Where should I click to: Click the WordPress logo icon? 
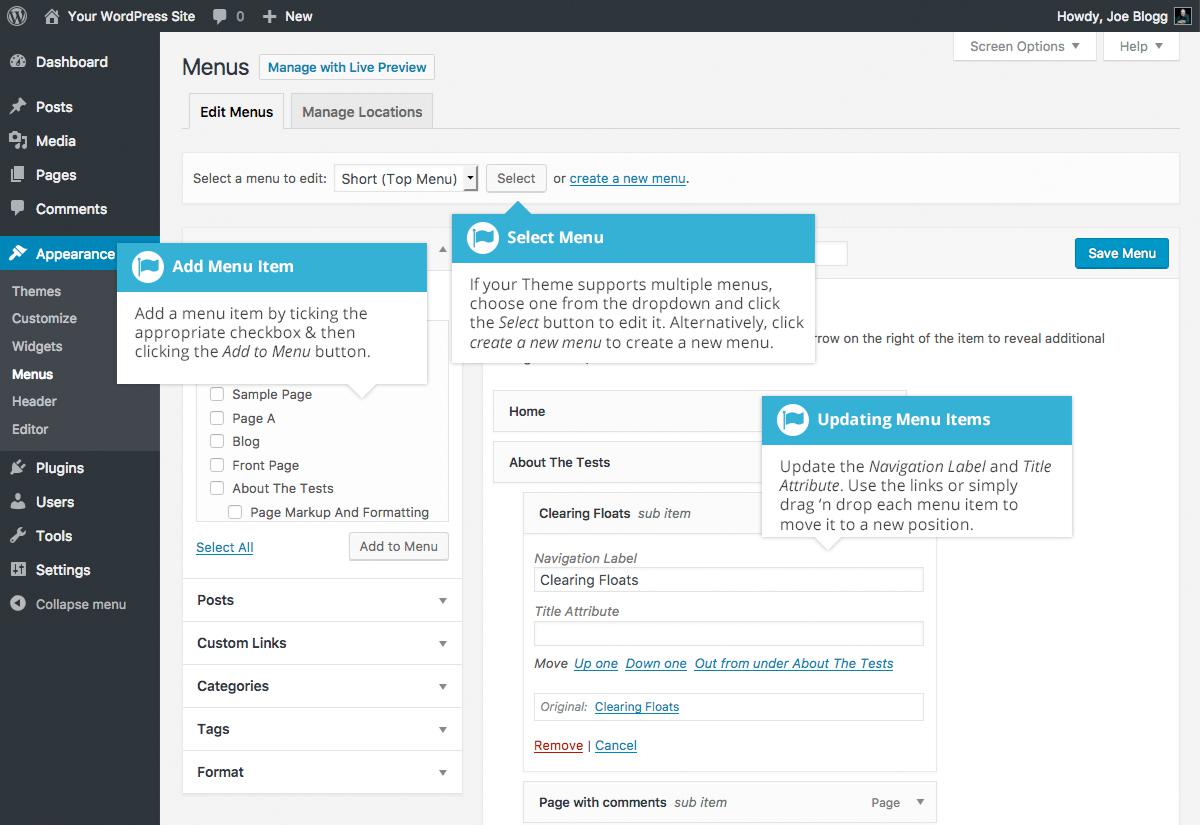click(x=17, y=16)
